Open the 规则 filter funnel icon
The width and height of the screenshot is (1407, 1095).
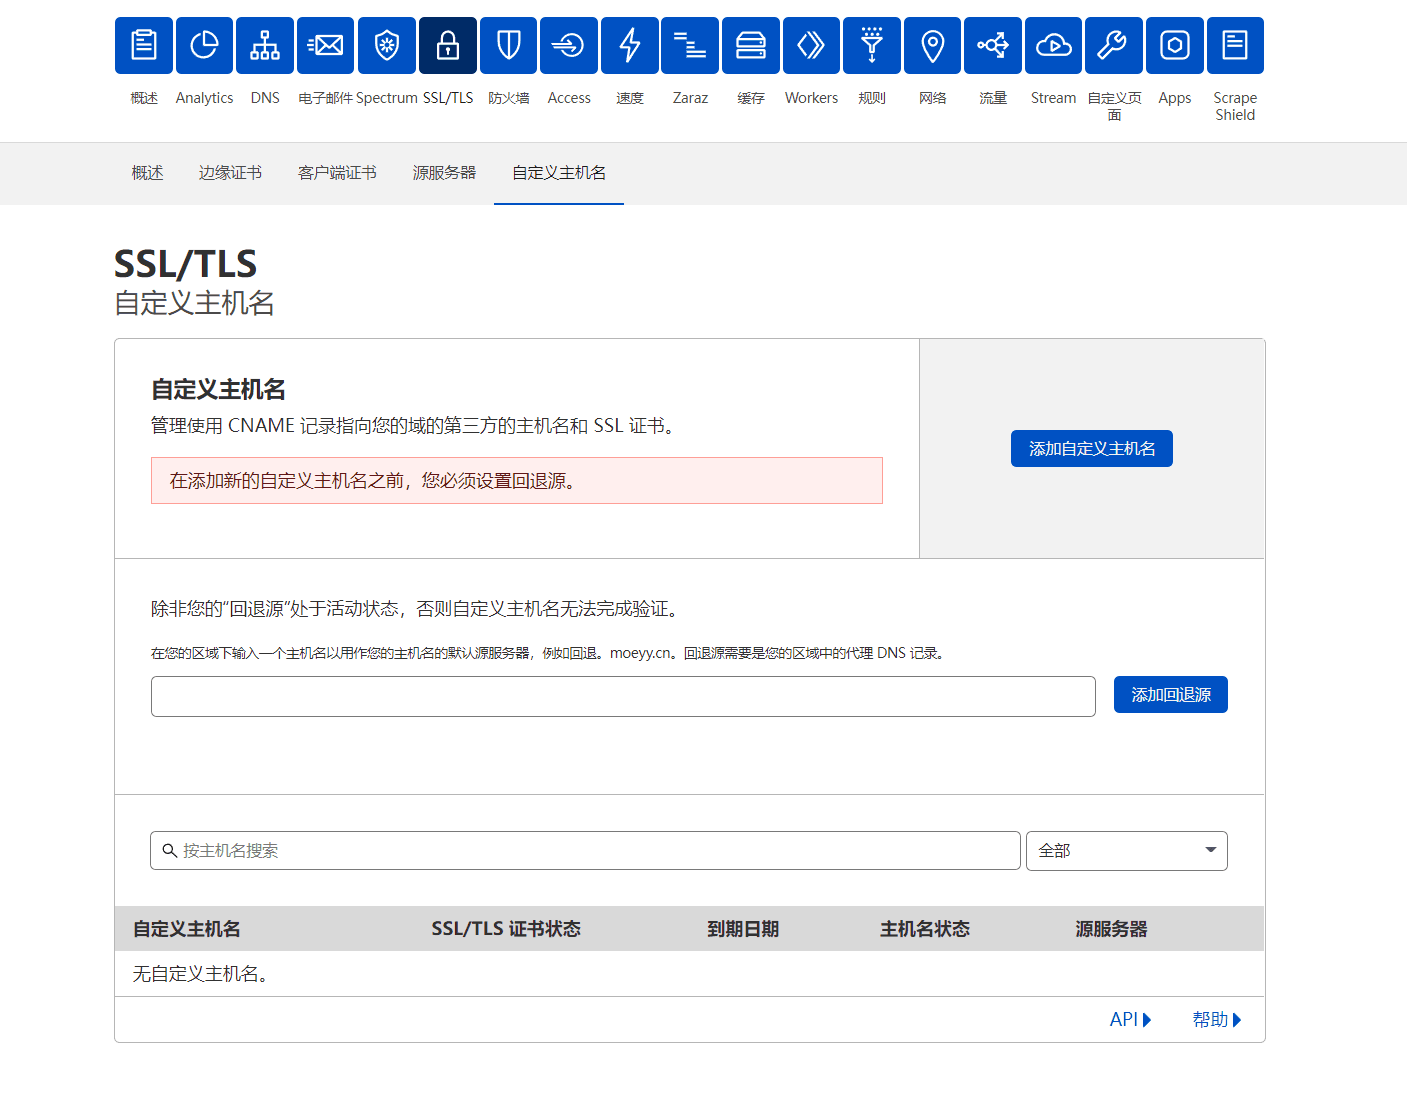click(x=871, y=46)
